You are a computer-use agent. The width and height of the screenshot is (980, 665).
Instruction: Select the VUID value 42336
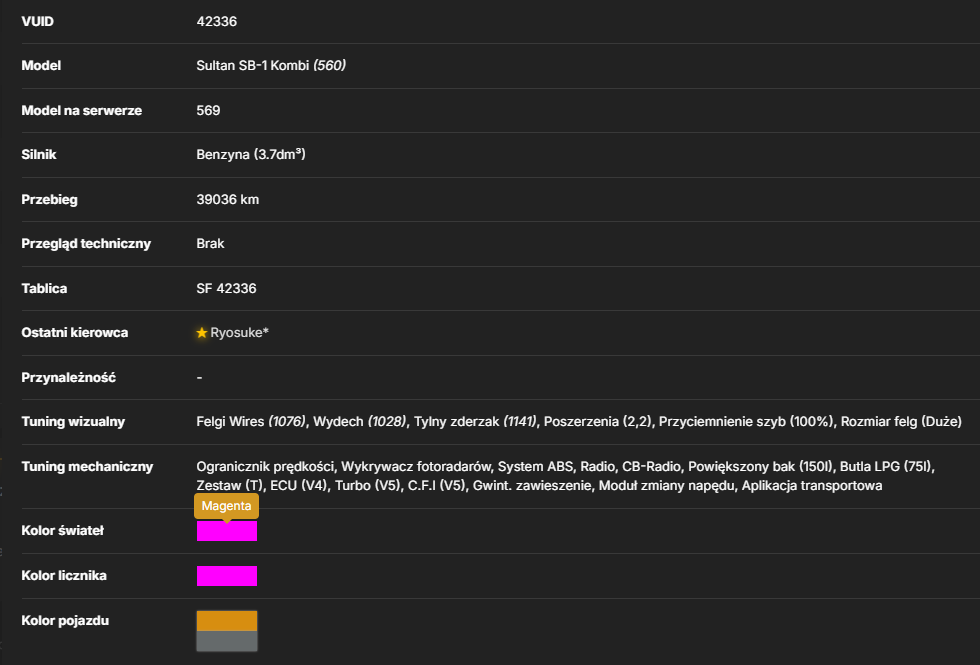(x=217, y=21)
